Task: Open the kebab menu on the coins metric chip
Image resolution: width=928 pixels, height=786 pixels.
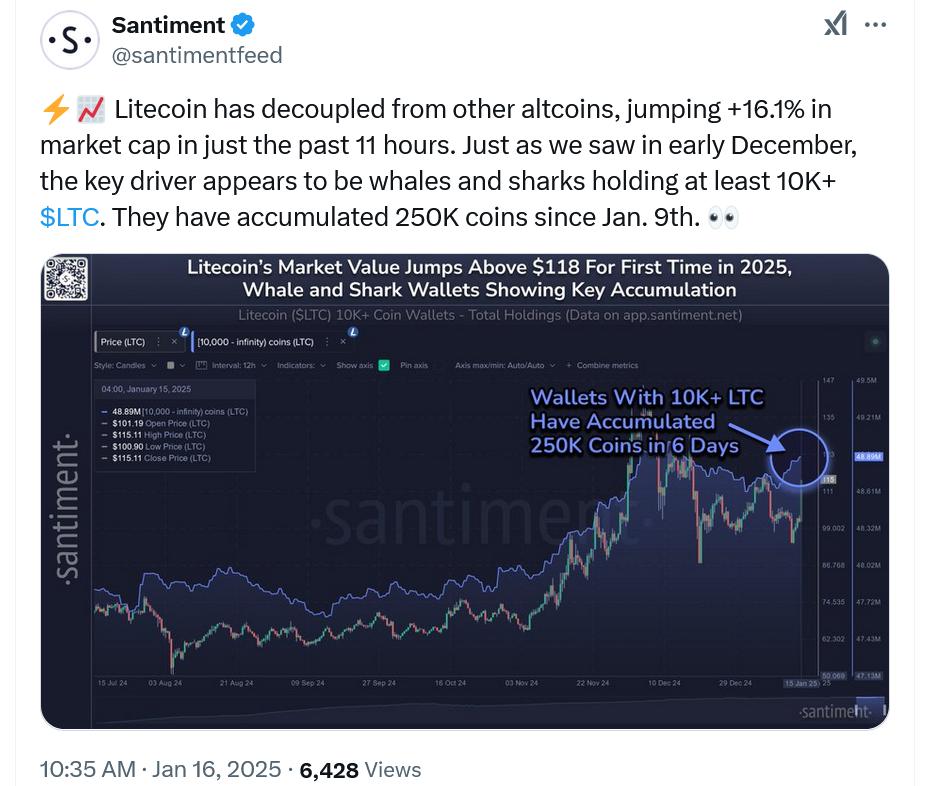Action: coord(326,339)
